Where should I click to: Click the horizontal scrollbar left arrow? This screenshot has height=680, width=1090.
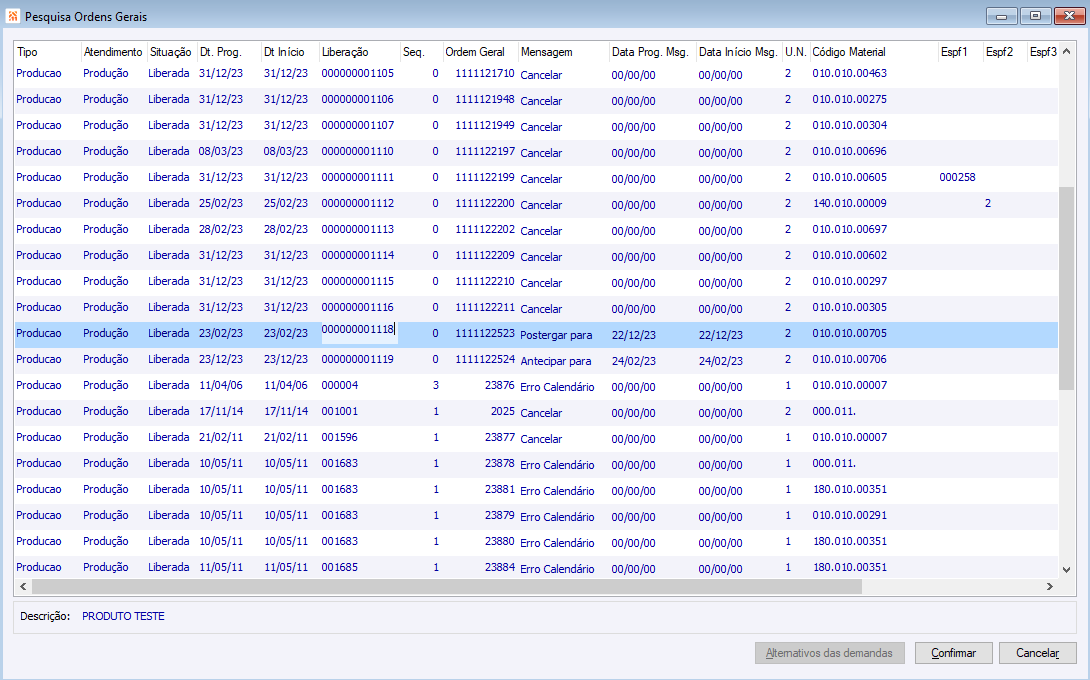click(23, 587)
